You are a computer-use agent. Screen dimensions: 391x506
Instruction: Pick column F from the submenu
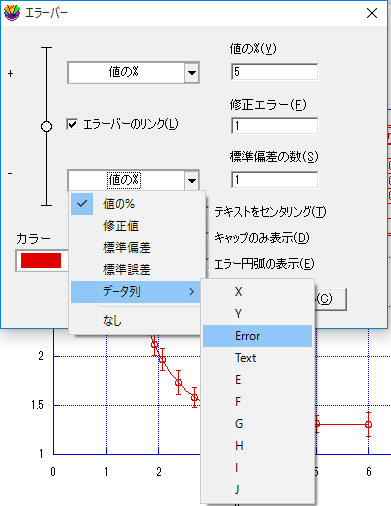257,402
